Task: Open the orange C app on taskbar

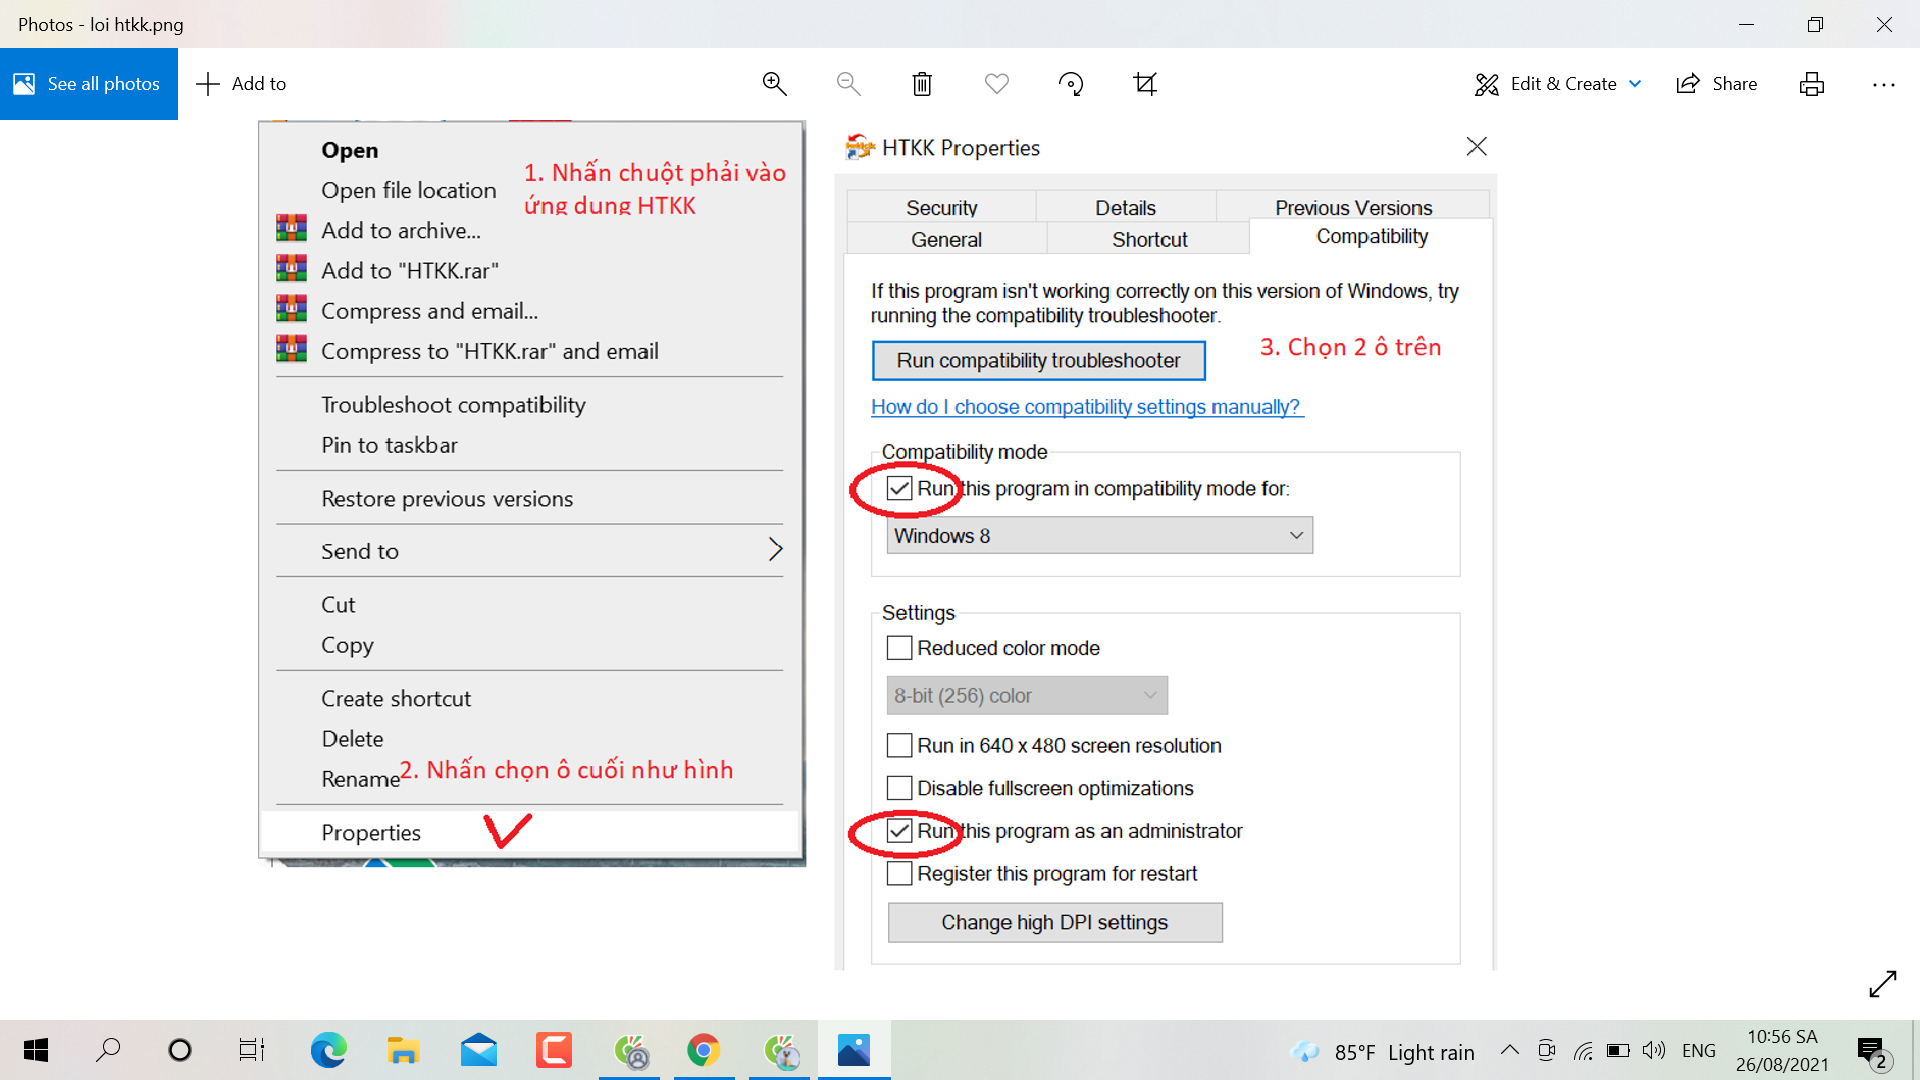Action: pos(554,1050)
